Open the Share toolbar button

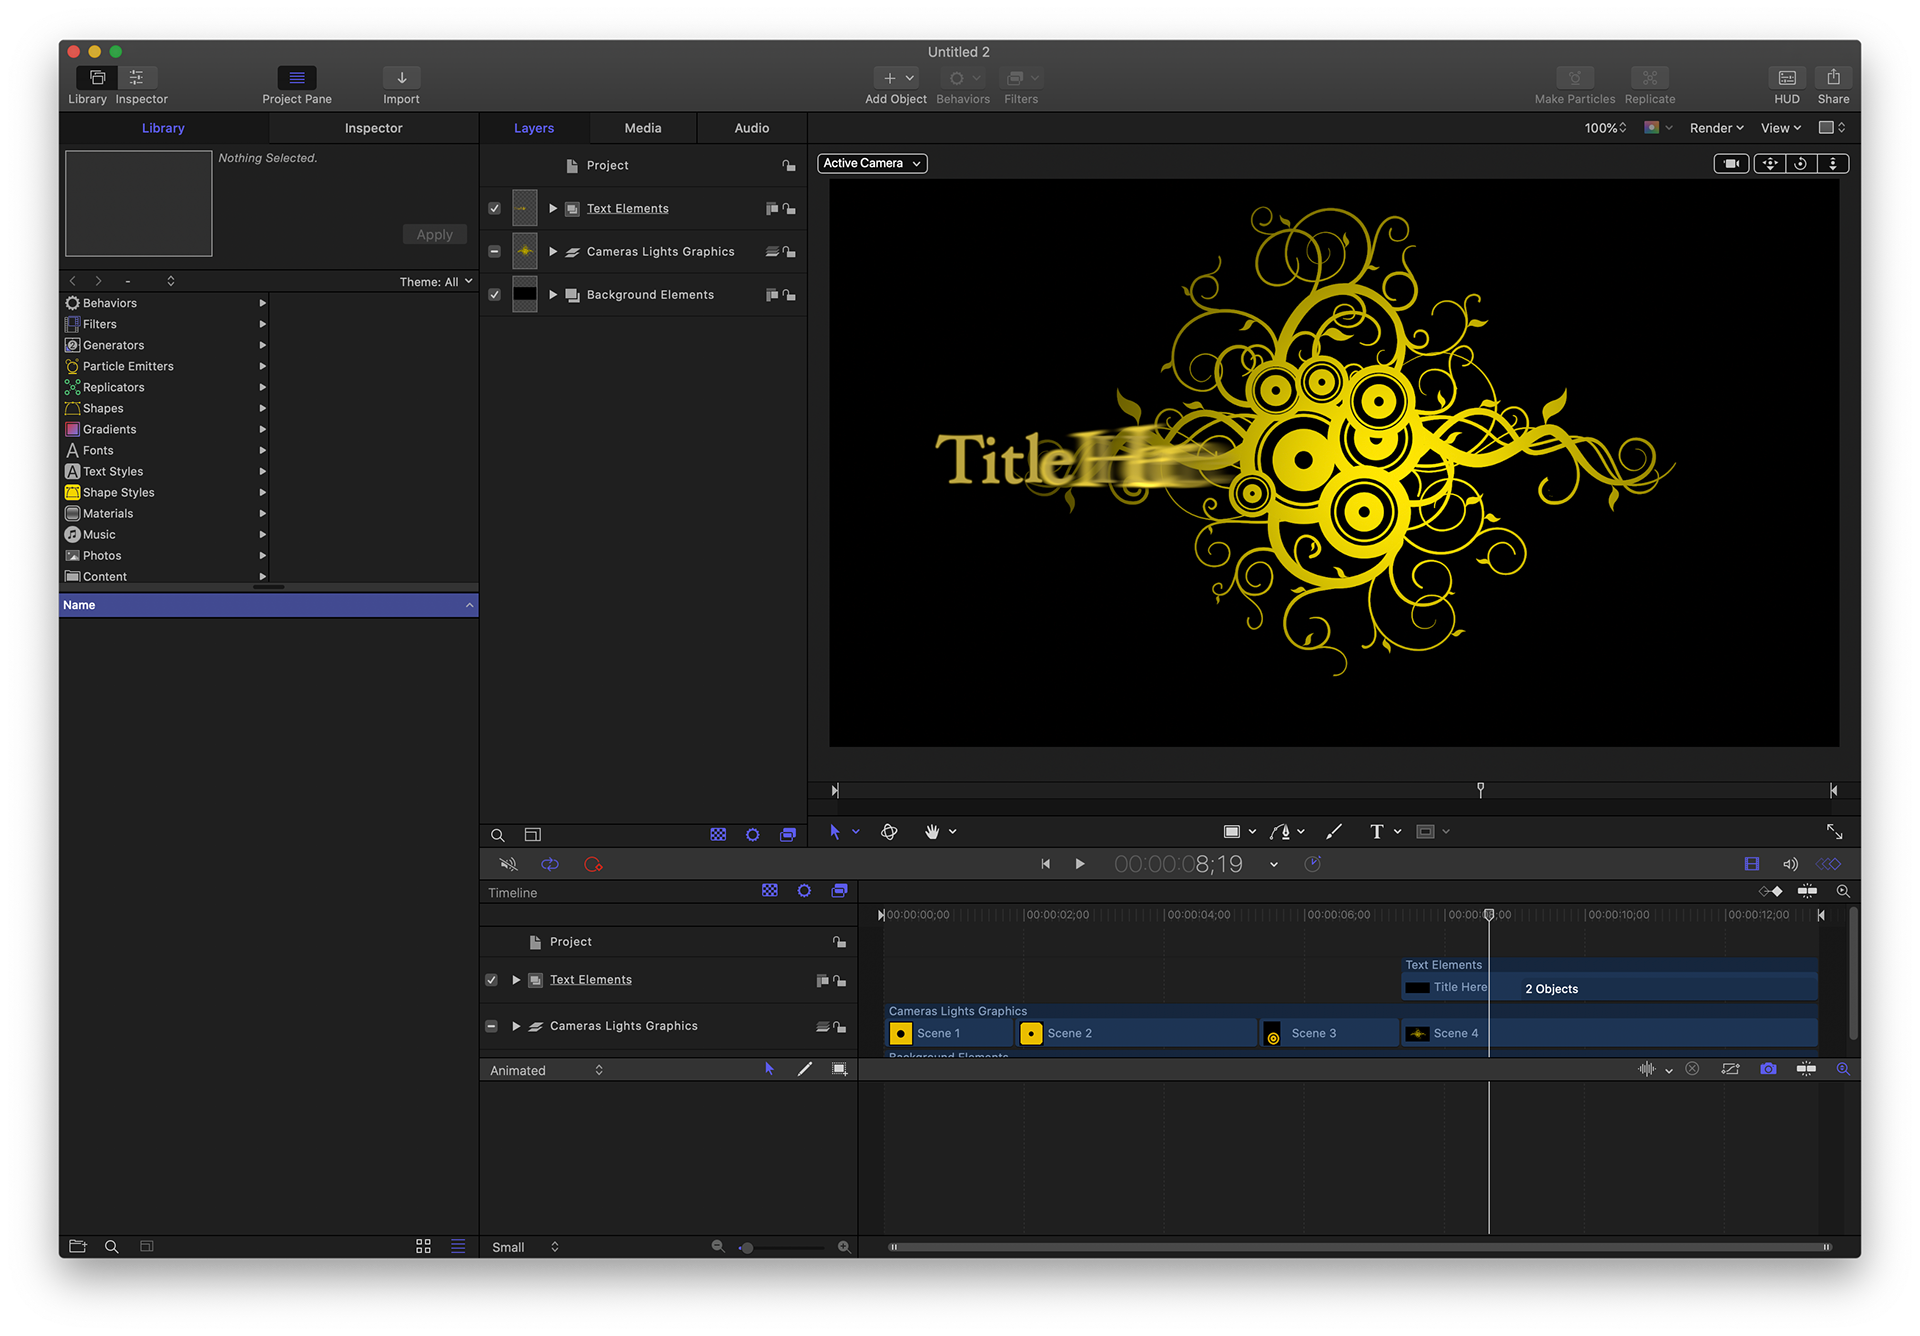pyautogui.click(x=1833, y=78)
